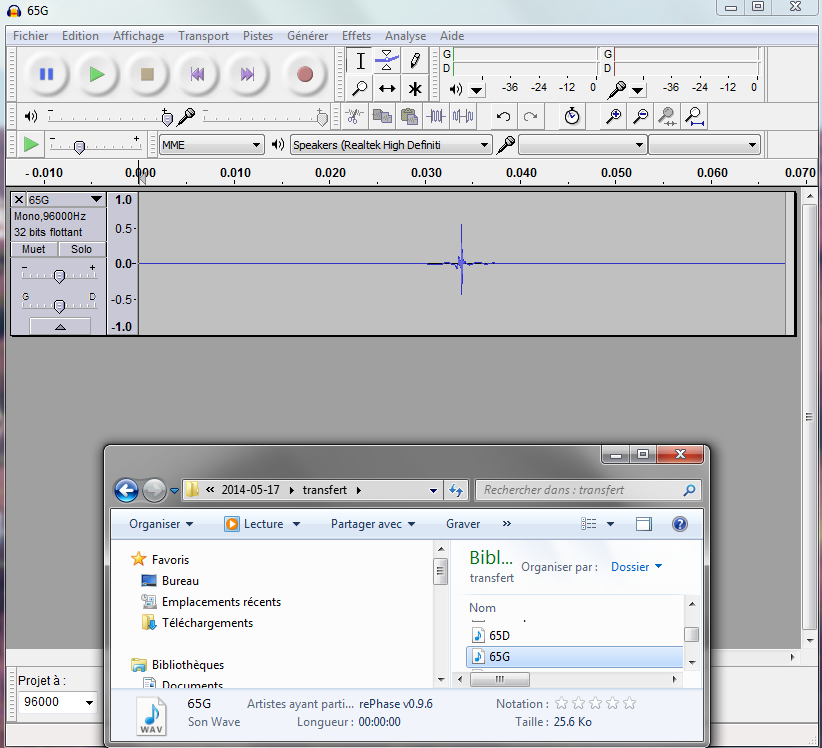Select the Multi-tool asterisk icon
This screenshot has width=822, height=748.
point(415,89)
